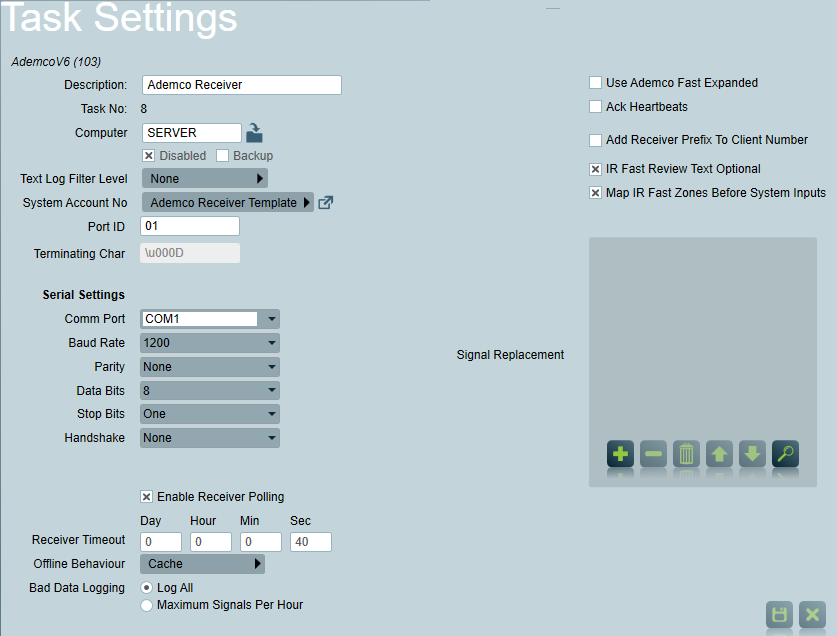
Task: Open the Data Bits dropdown
Action: pyautogui.click(x=210, y=390)
